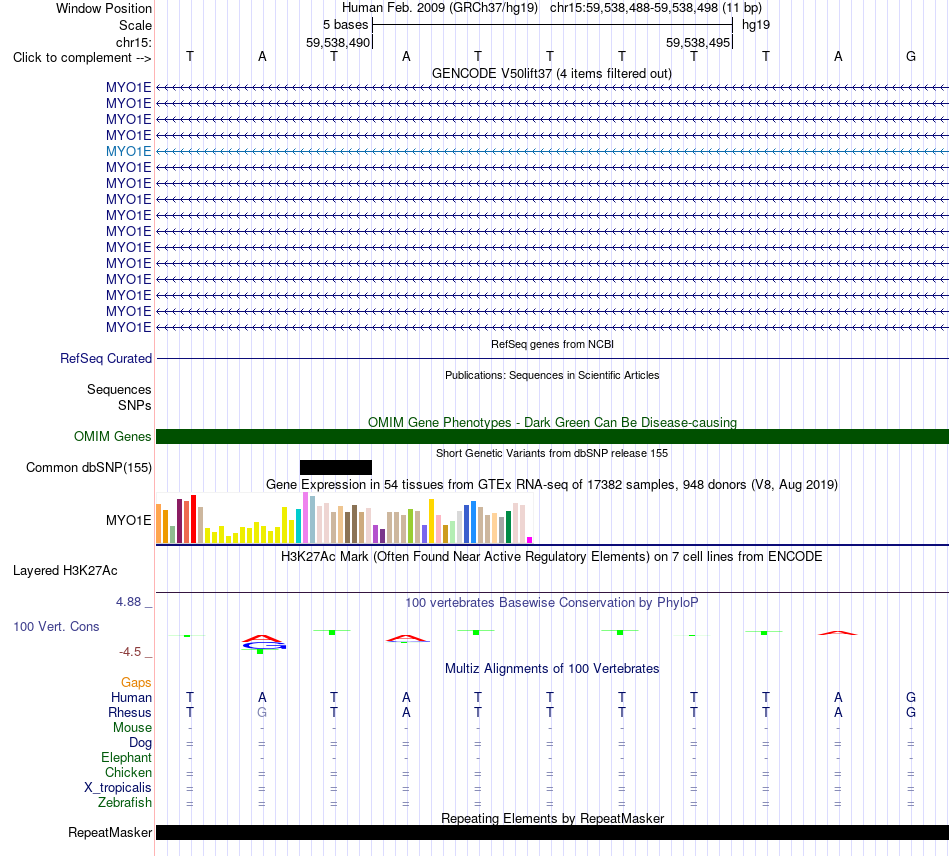This screenshot has height=856, width=950.
Task: Click the hg19 label beside scale bar
Action: (756, 25)
